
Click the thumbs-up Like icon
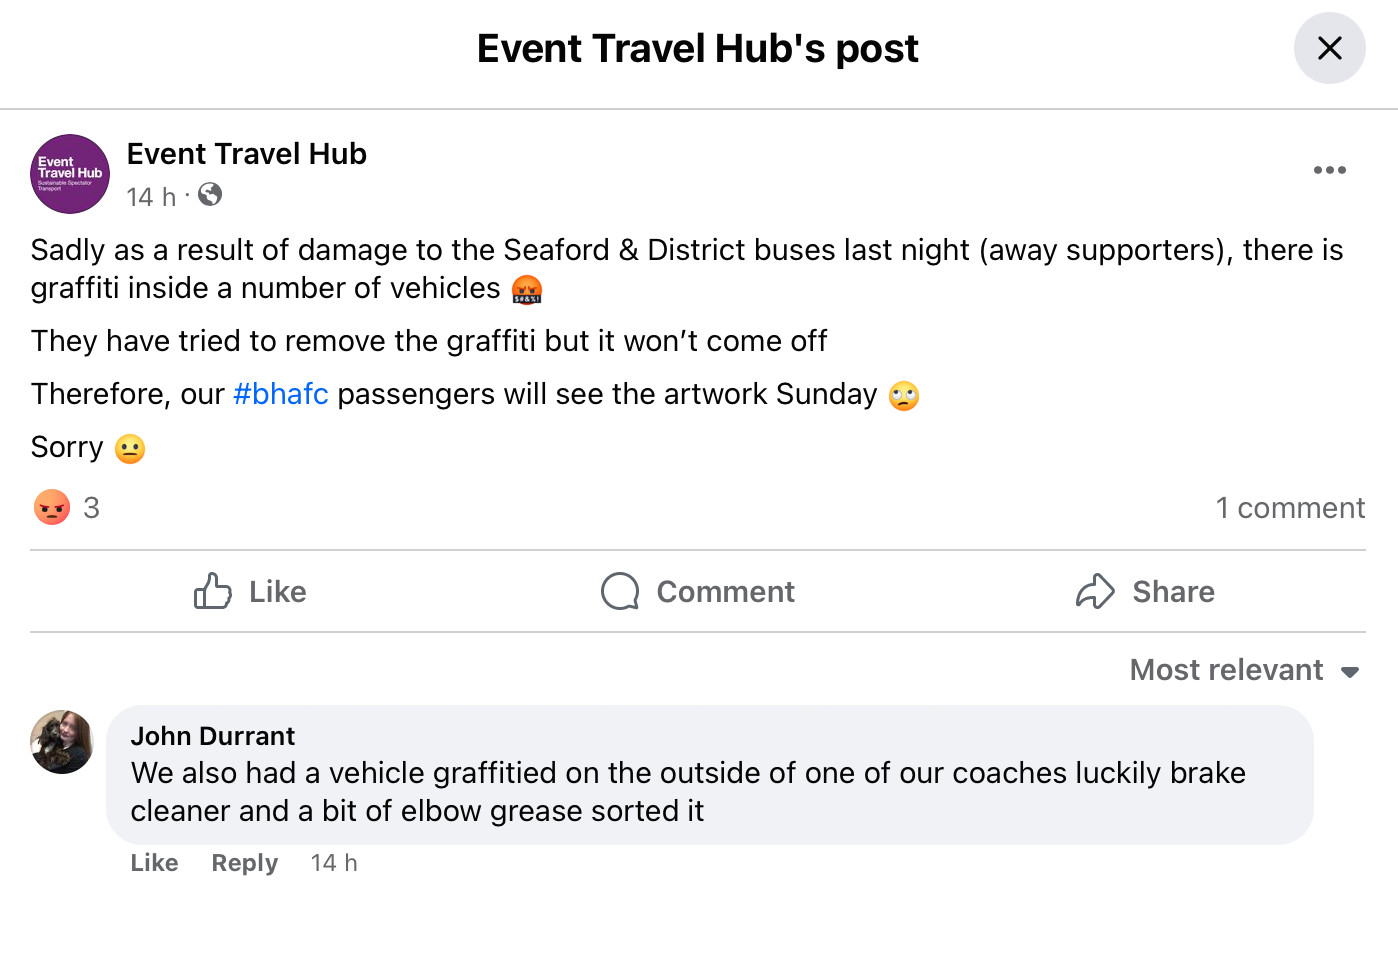(213, 591)
